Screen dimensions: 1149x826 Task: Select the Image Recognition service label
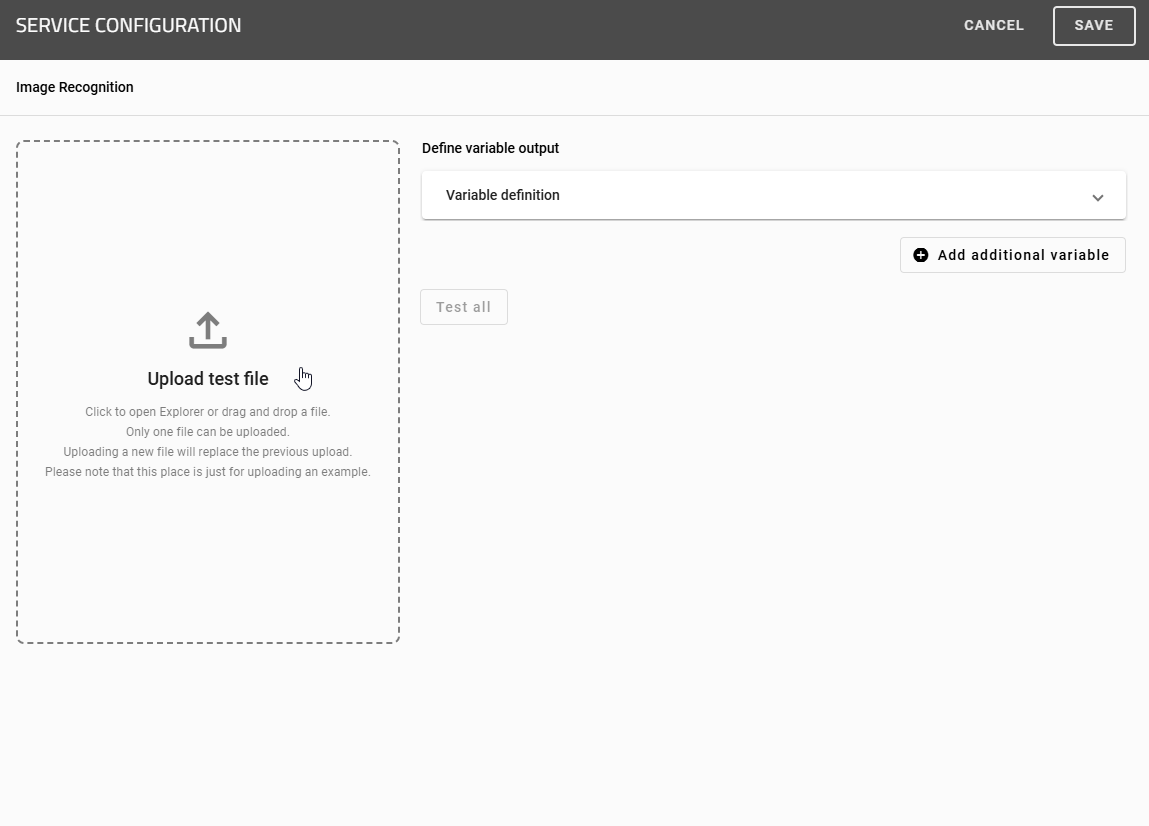74,87
